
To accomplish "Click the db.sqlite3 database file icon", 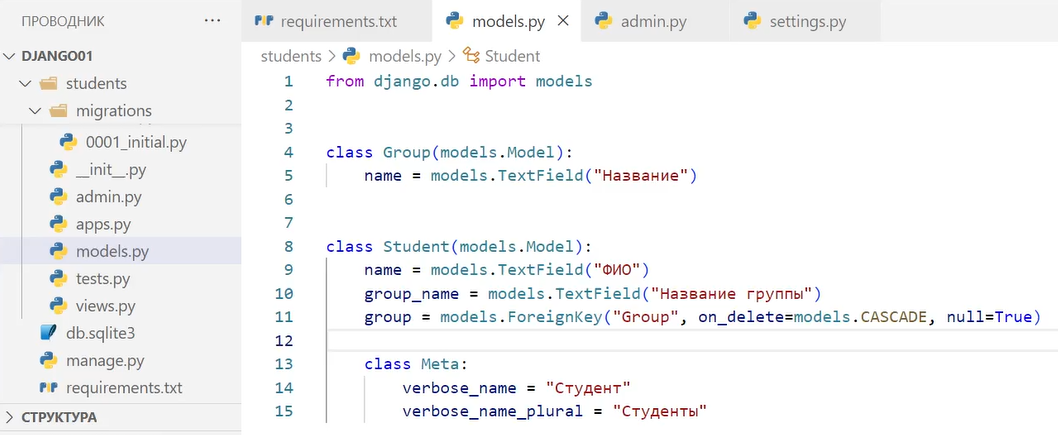I will [x=47, y=333].
